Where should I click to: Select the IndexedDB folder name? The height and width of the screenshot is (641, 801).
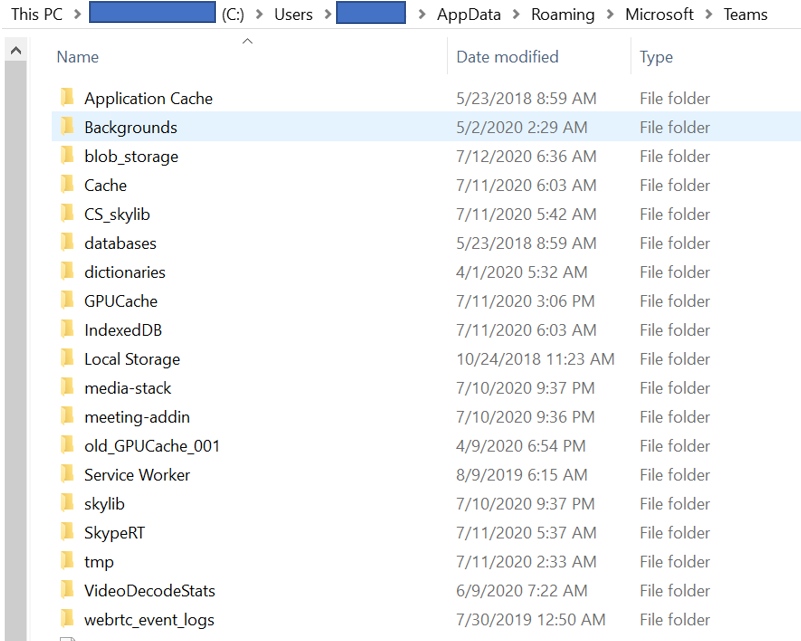click(x=123, y=330)
